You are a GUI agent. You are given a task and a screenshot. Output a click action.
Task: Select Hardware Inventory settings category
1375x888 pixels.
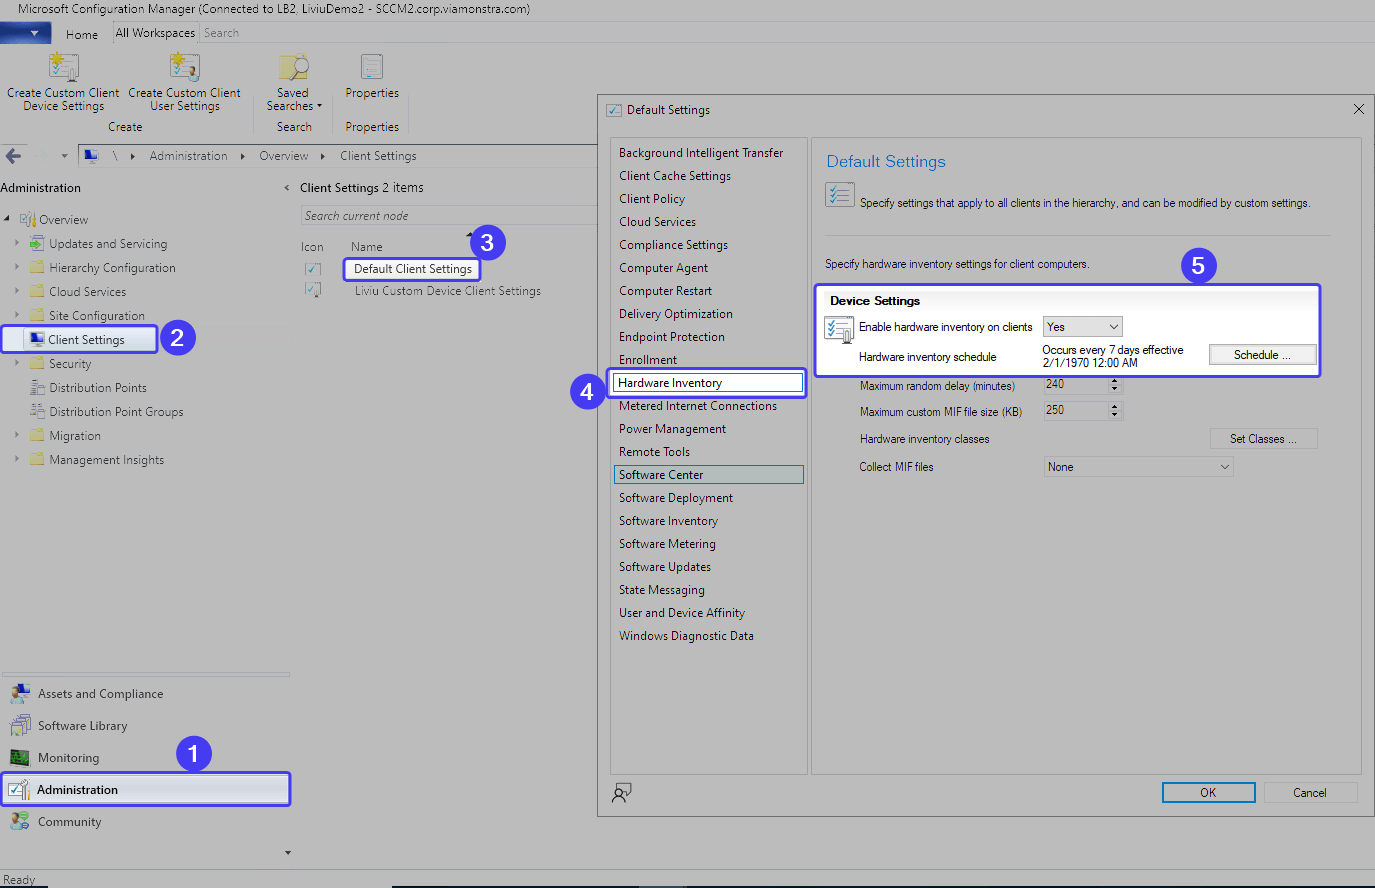(708, 383)
